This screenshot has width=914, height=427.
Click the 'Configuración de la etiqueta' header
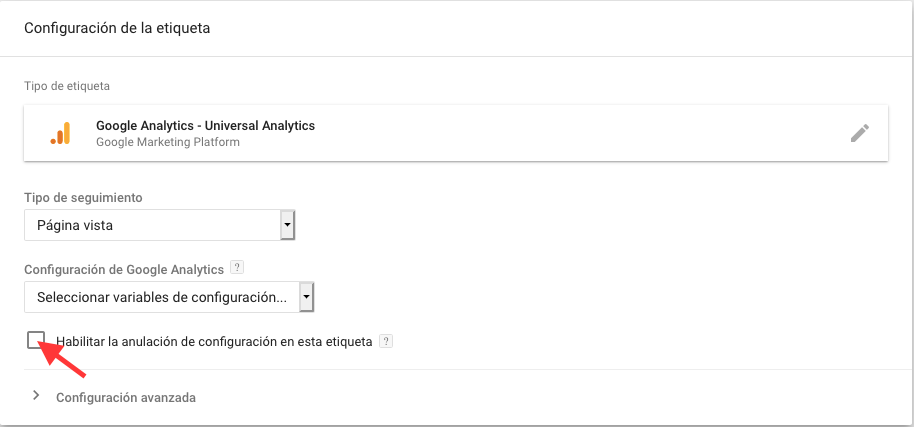(x=117, y=28)
